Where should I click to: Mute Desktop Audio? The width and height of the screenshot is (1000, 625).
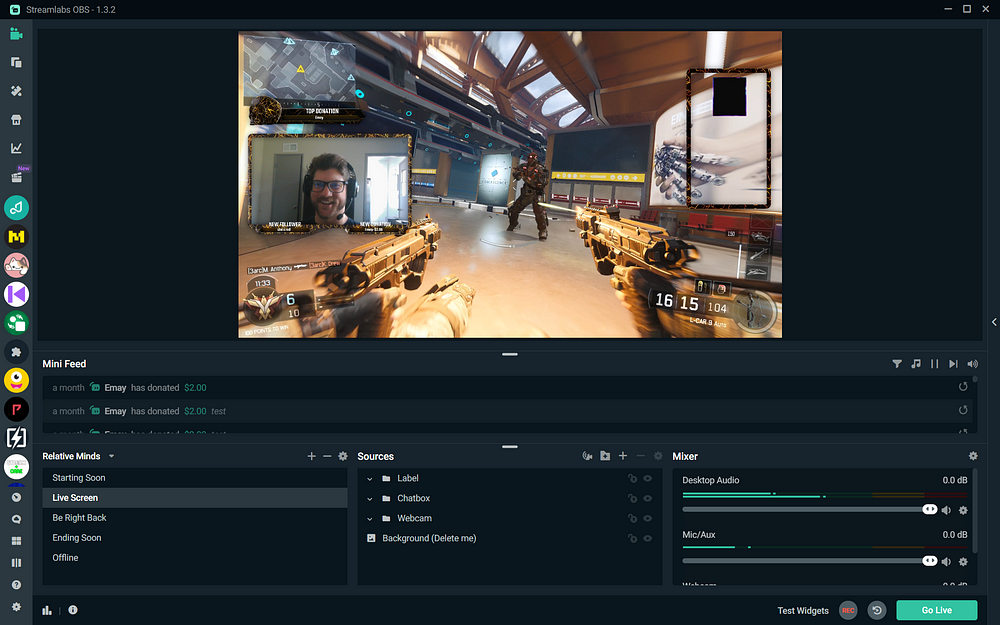[946, 510]
